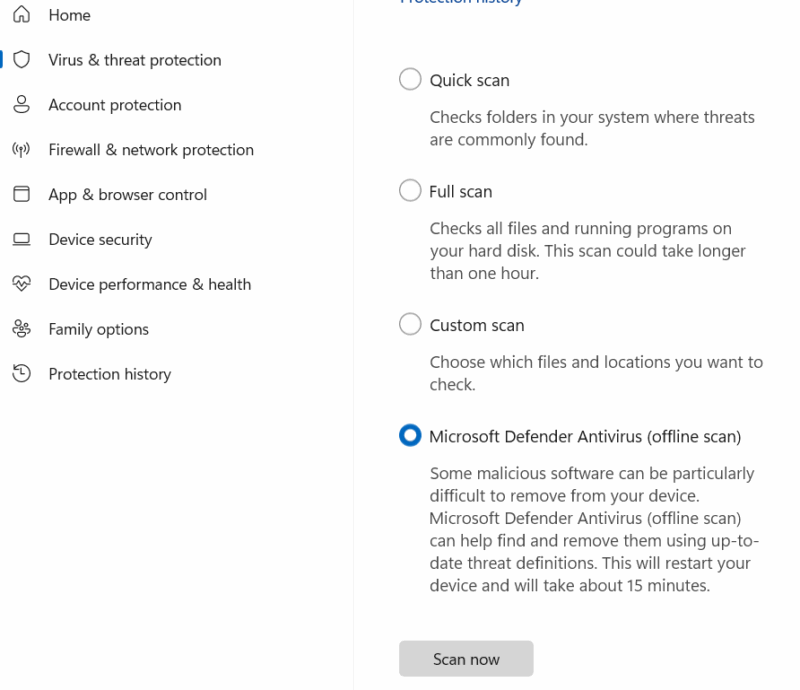Click the Quick scan description text

coord(592,128)
